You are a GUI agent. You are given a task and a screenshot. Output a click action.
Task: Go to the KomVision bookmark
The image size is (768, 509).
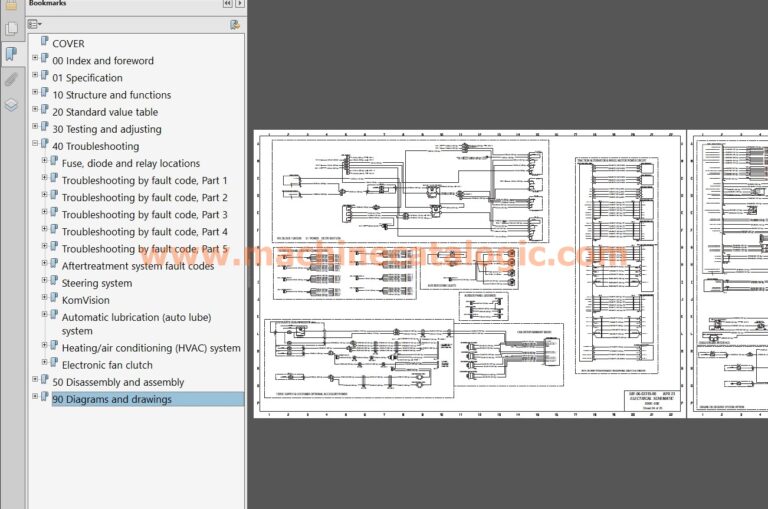(85, 300)
